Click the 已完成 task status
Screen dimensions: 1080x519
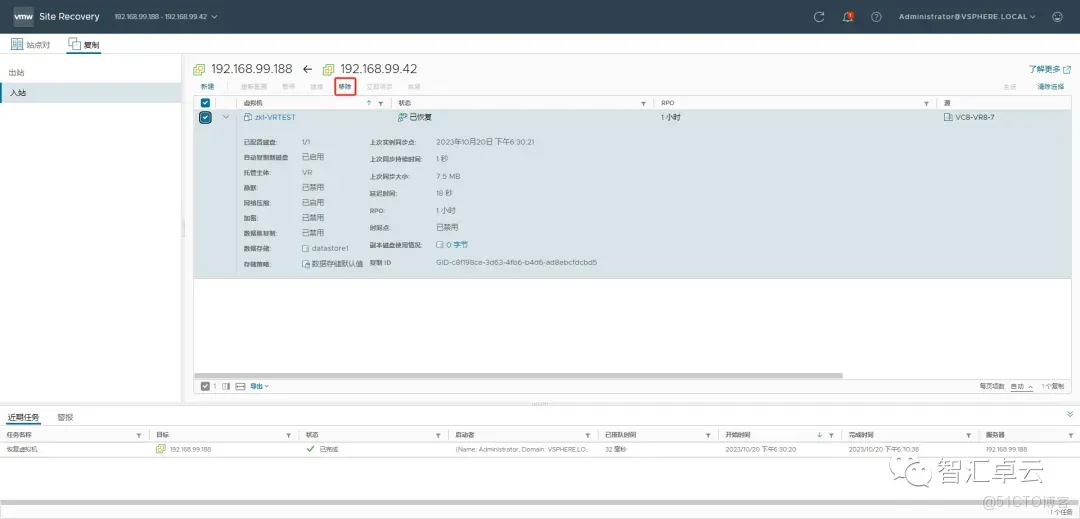point(329,449)
